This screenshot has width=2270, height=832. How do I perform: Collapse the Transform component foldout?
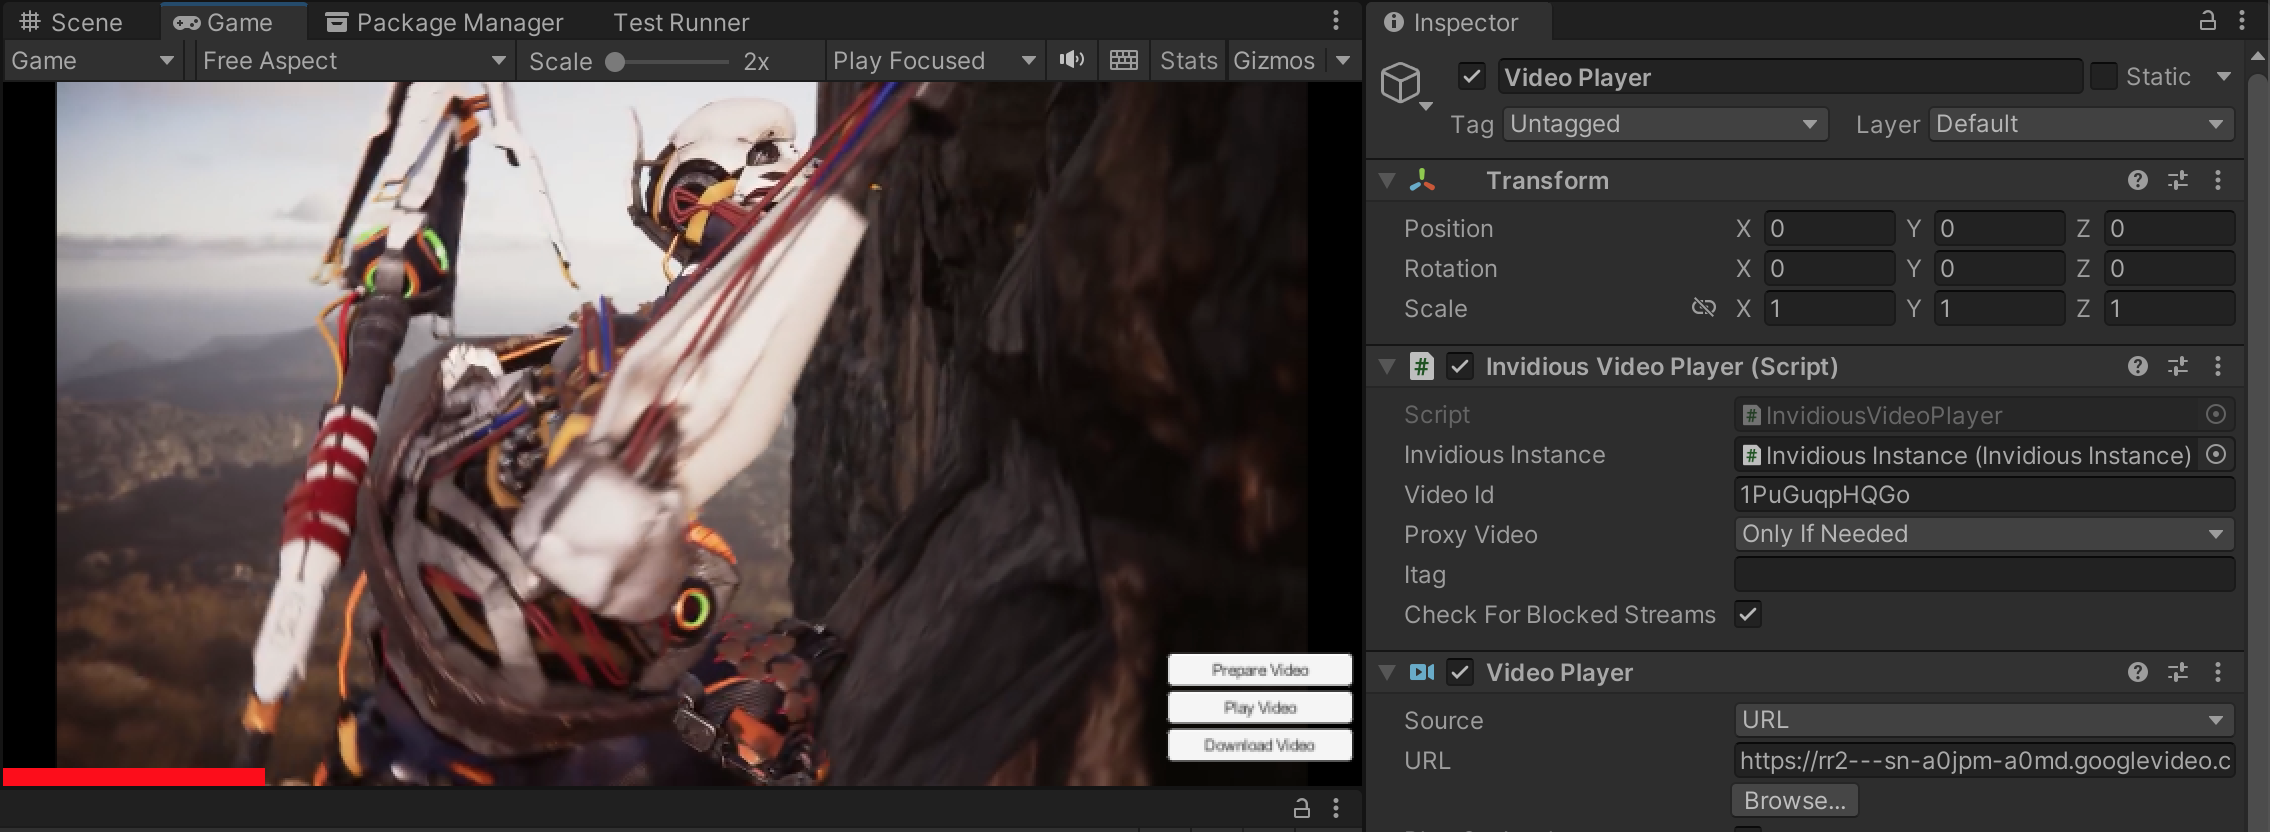pyautogui.click(x=1387, y=180)
